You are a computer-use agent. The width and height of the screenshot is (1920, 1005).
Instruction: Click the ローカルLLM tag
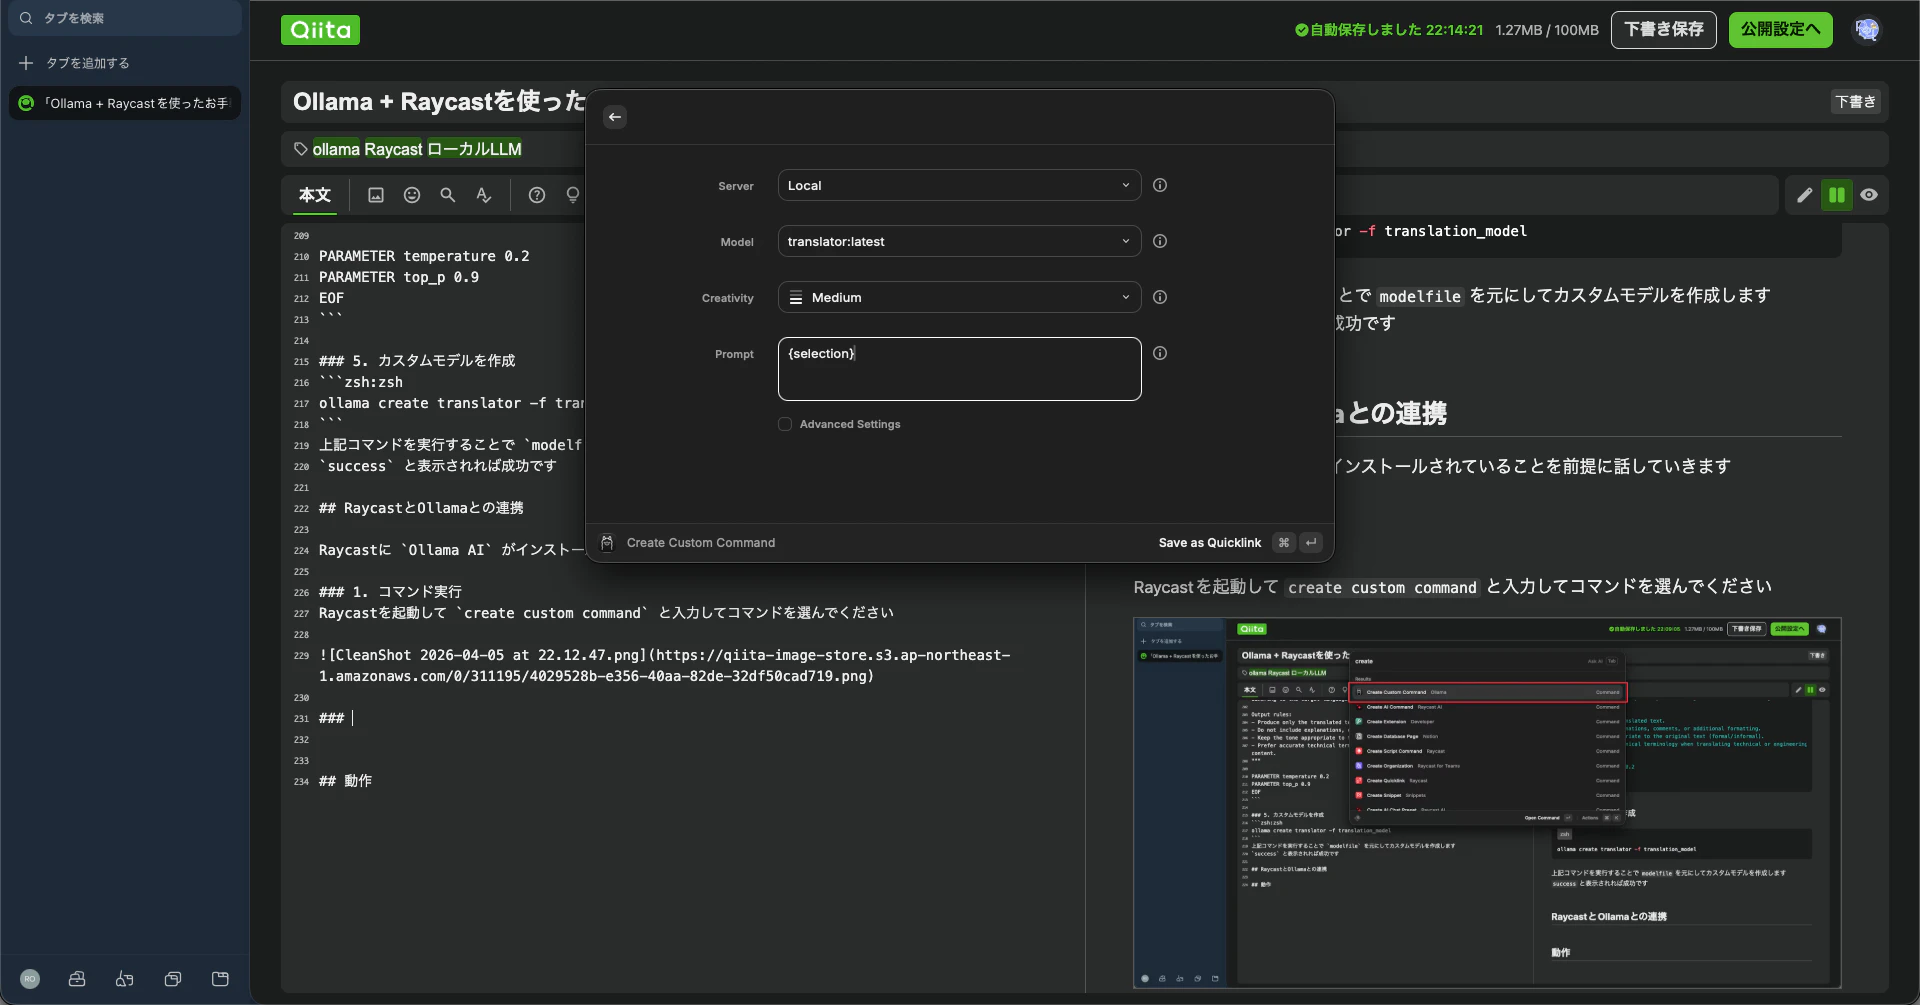pos(475,149)
